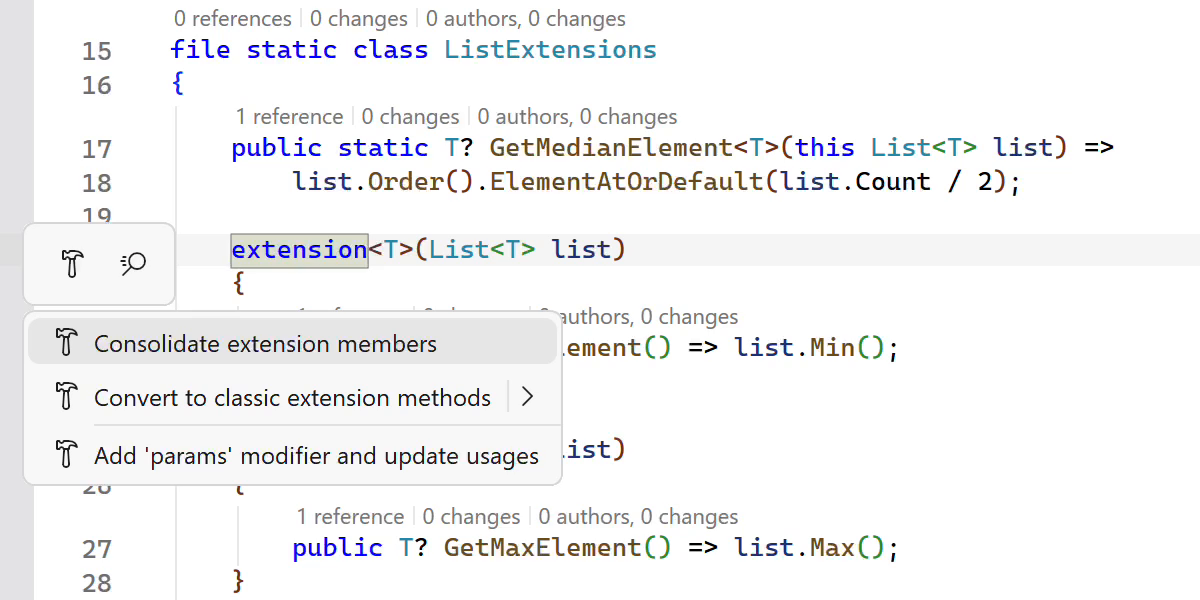Open '1 reference' CodeLens above GetMedianElement
The image size is (1200, 600).
coord(289,117)
